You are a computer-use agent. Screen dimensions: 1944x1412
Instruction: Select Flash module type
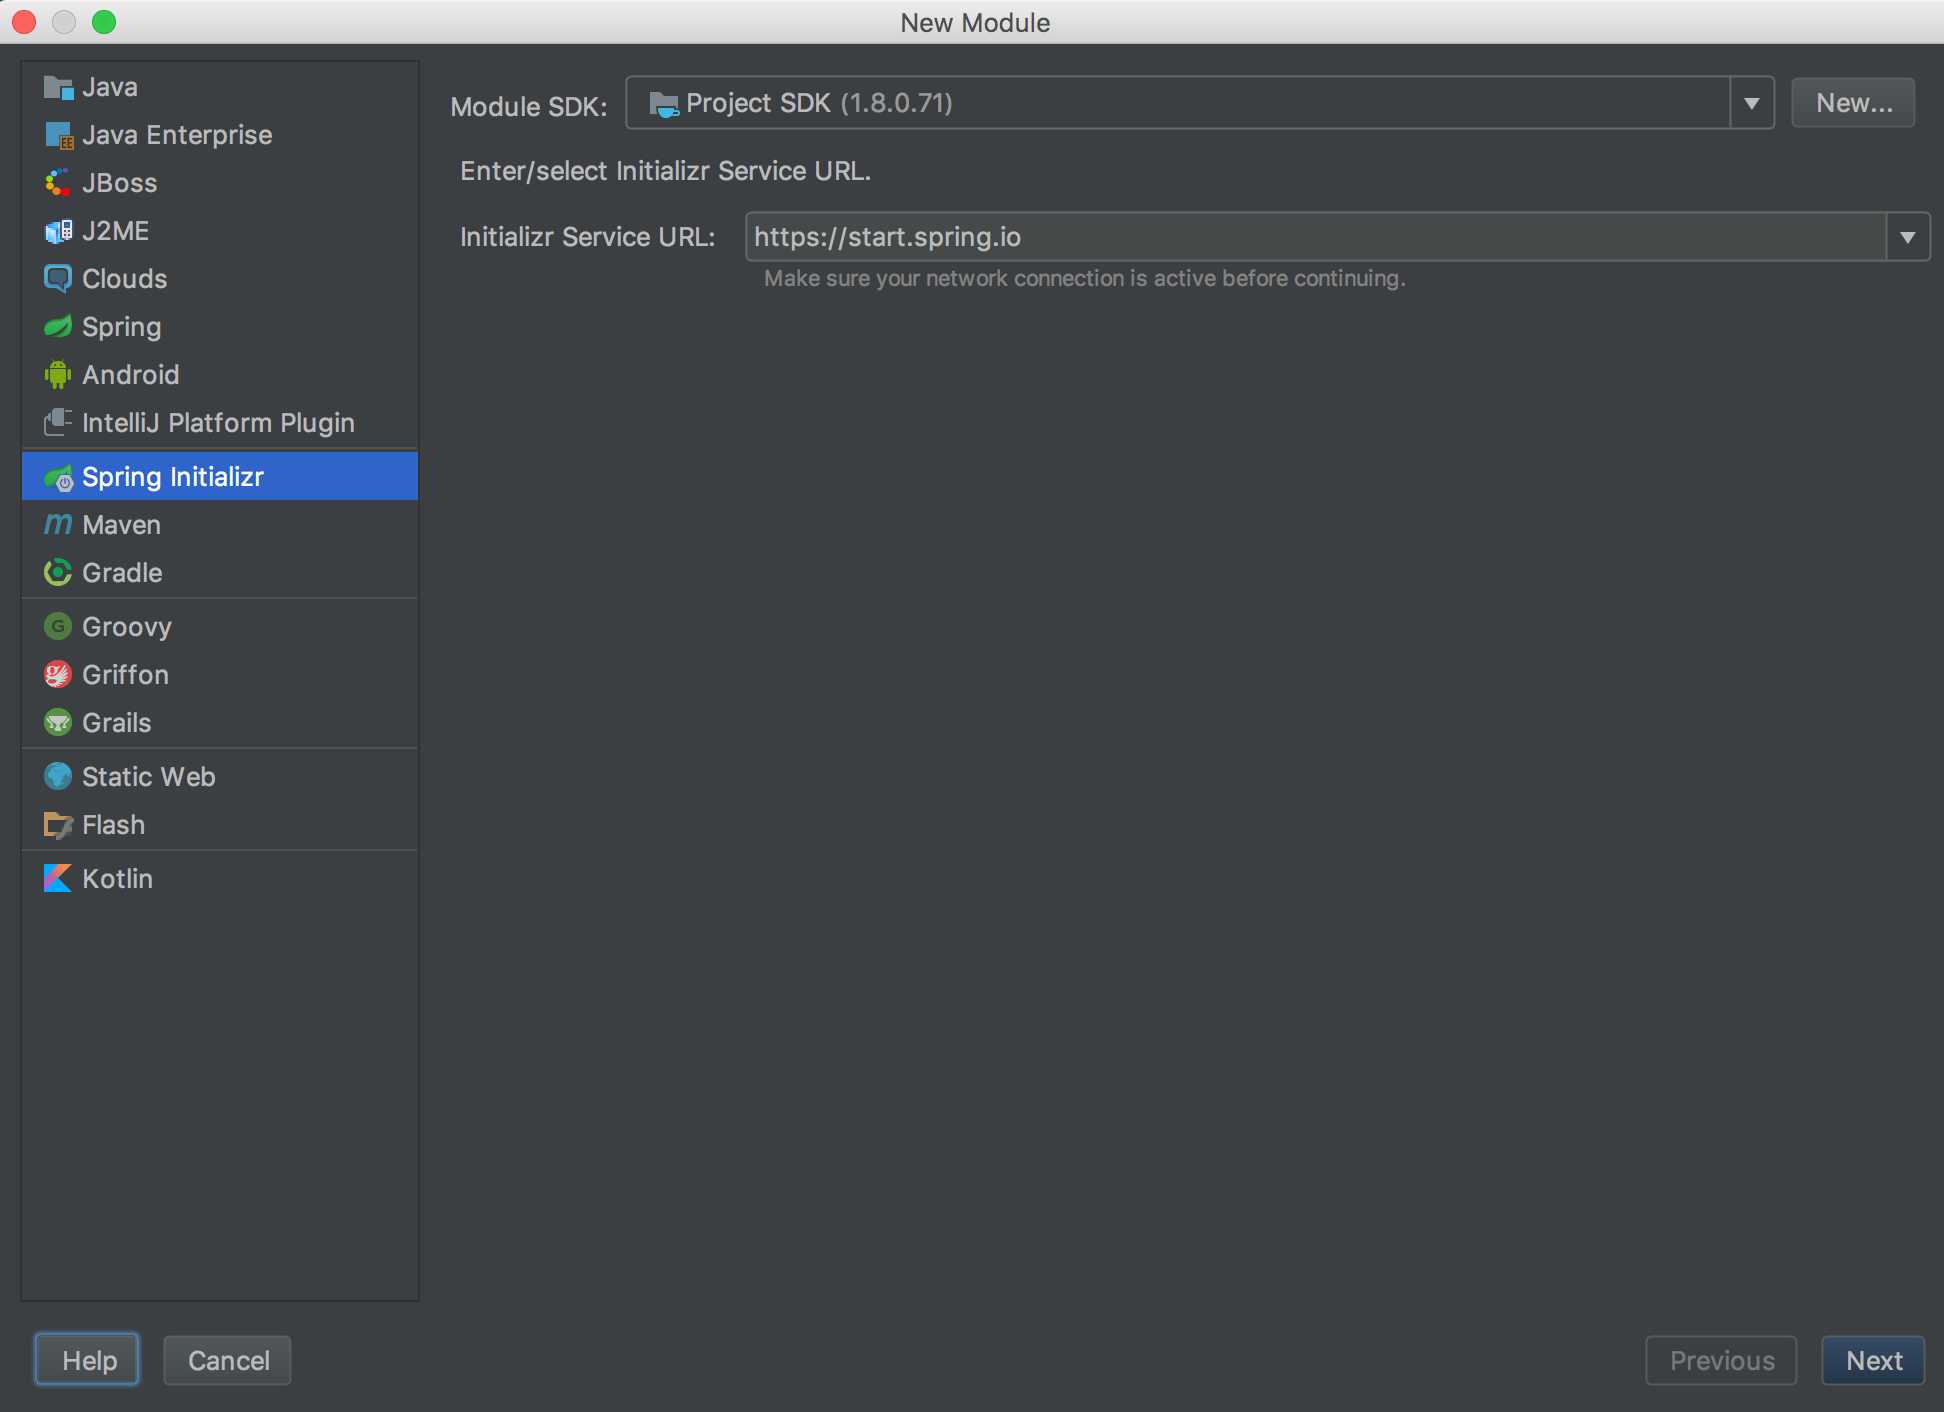click(220, 825)
